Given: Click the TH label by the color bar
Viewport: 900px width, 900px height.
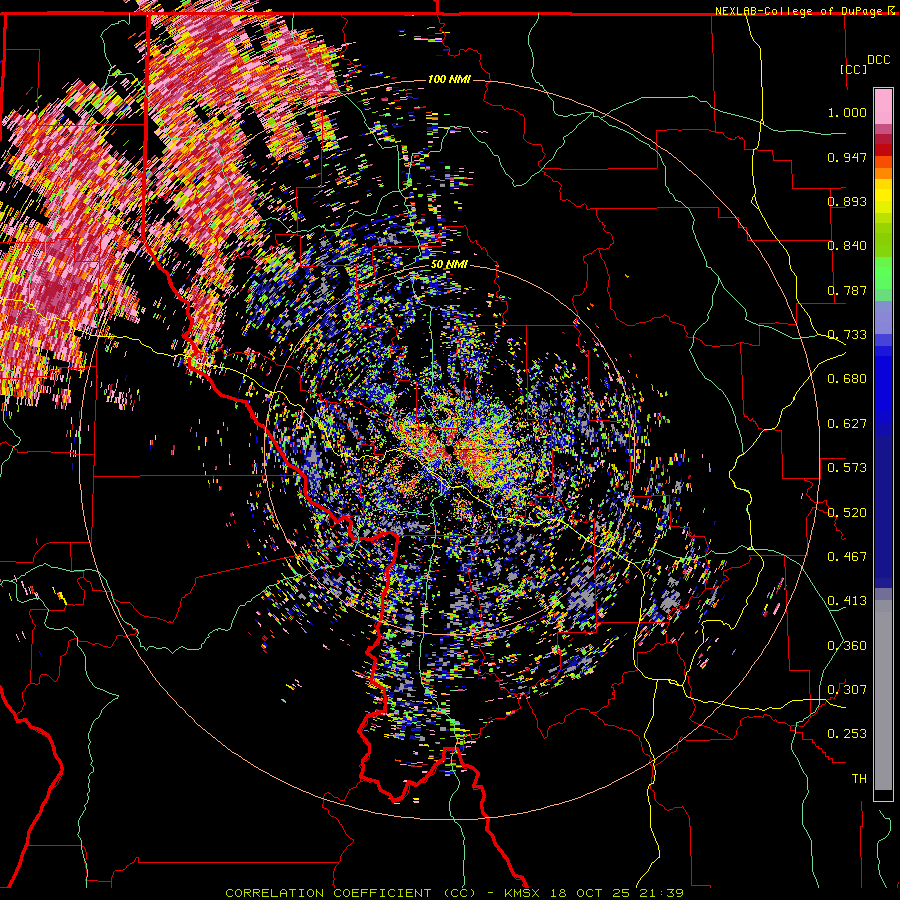Looking at the screenshot, I should 859,779.
